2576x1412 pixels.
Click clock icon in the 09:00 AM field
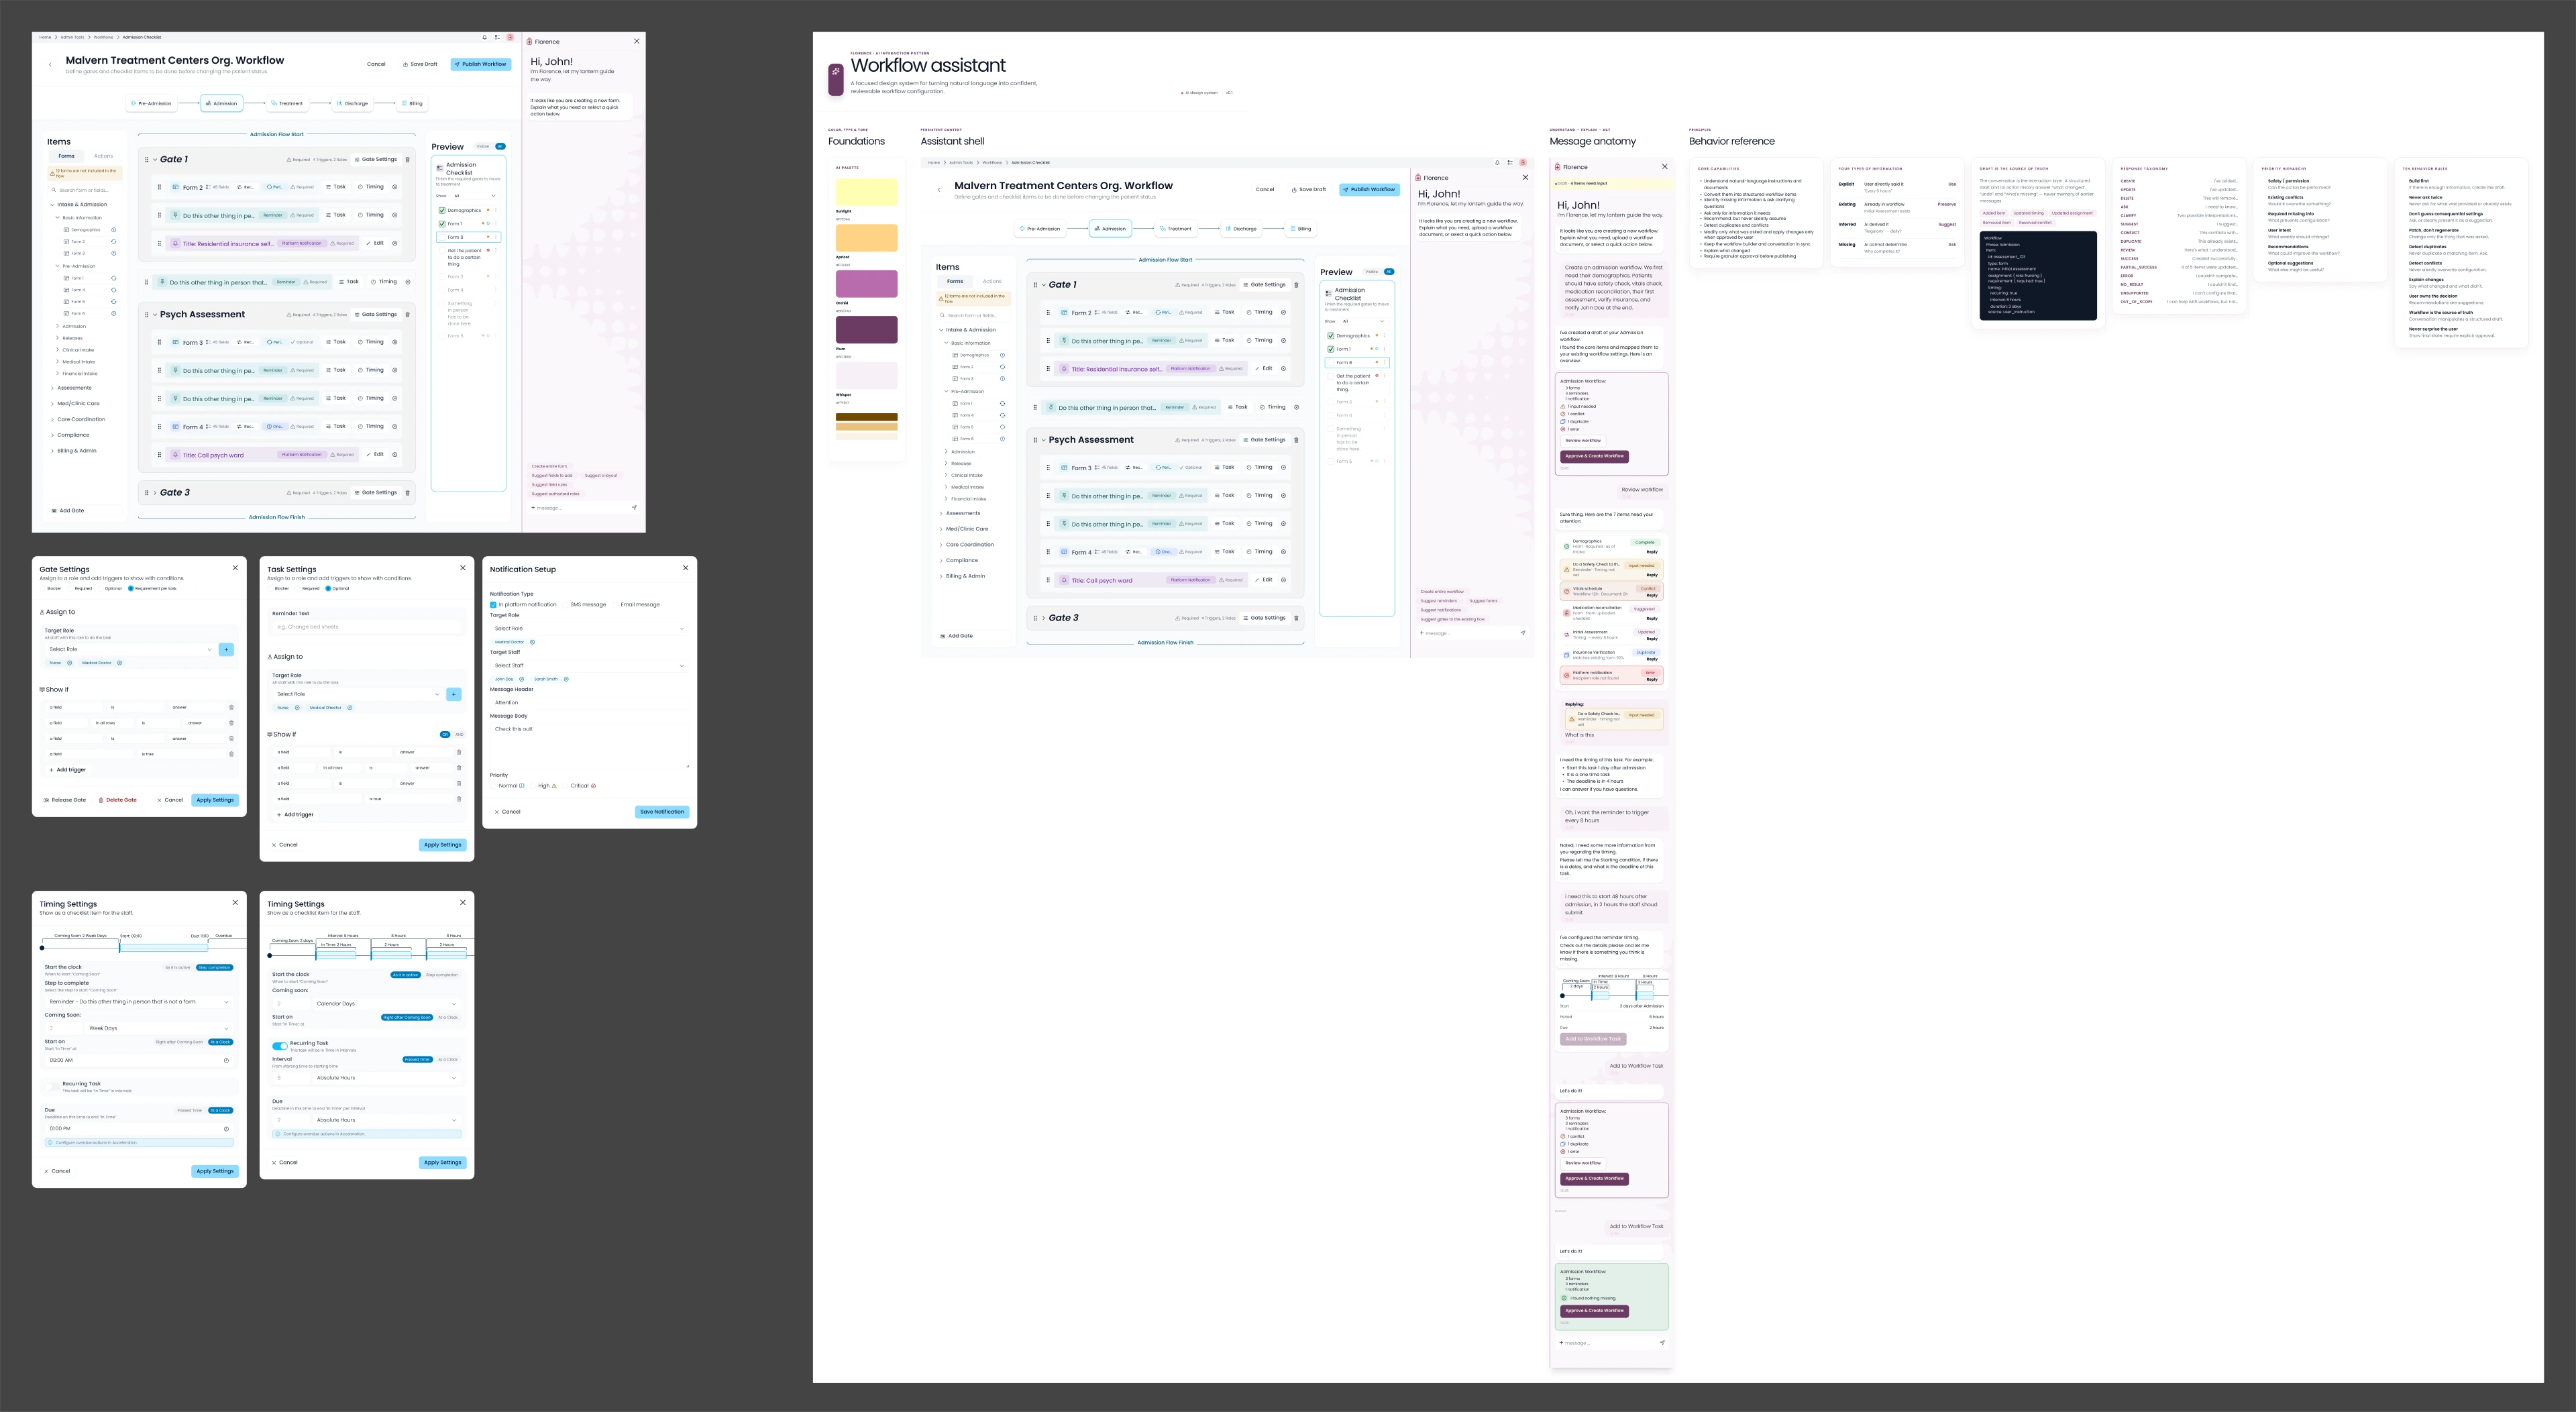click(x=226, y=1060)
